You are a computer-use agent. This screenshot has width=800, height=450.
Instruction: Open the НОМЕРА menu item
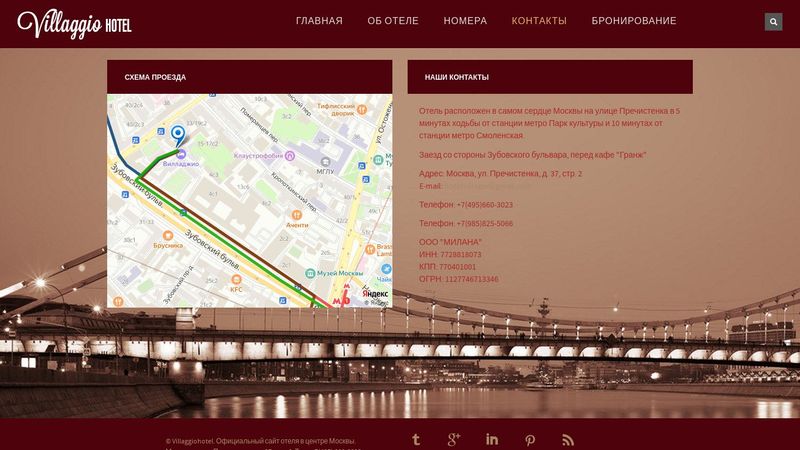point(465,21)
